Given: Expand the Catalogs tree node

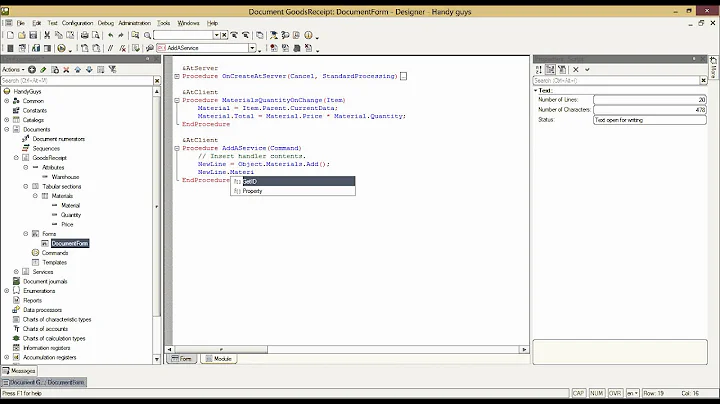Looking at the screenshot, I should [7, 120].
